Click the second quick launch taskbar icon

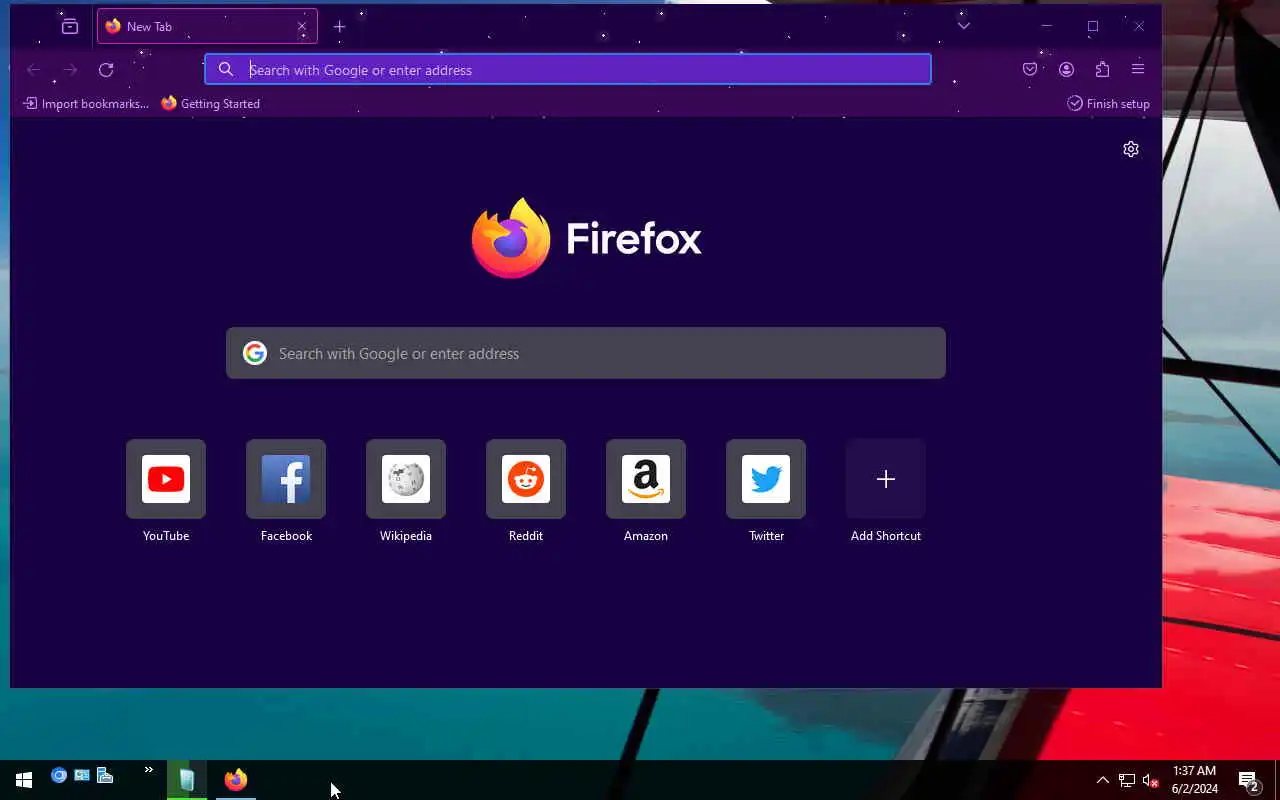click(x=82, y=775)
